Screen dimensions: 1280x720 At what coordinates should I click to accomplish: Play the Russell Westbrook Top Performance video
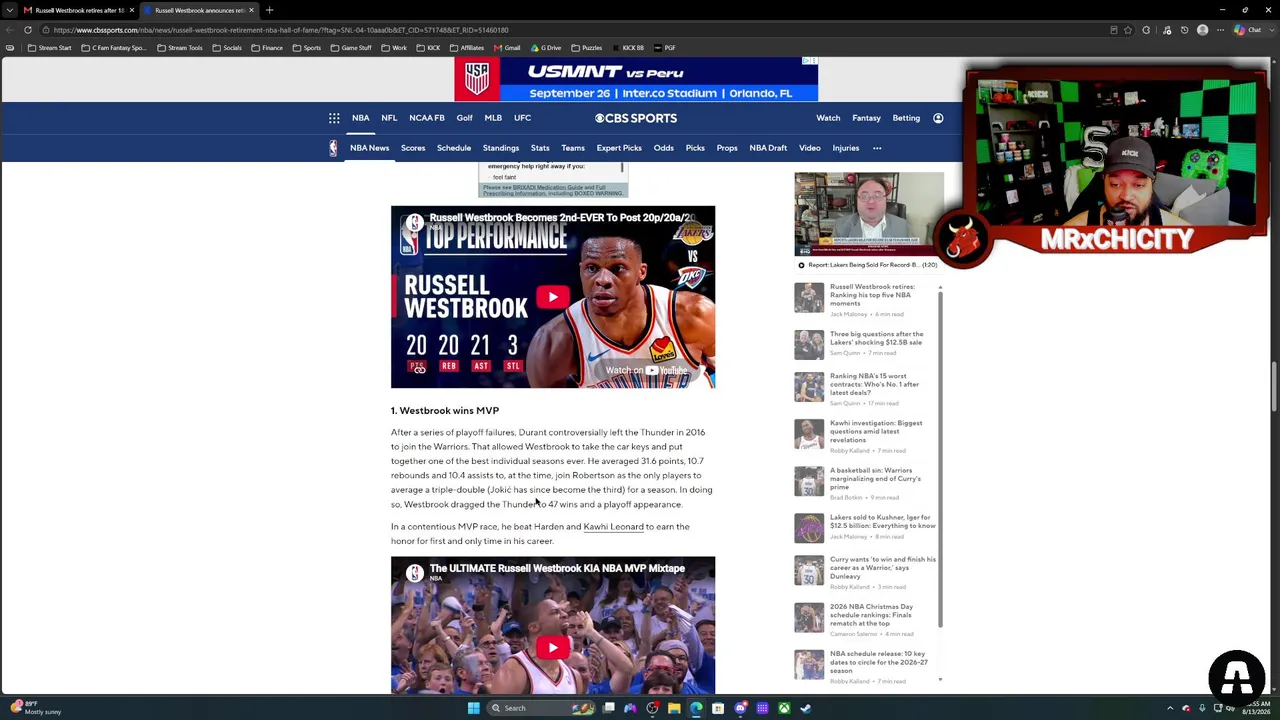click(x=553, y=297)
